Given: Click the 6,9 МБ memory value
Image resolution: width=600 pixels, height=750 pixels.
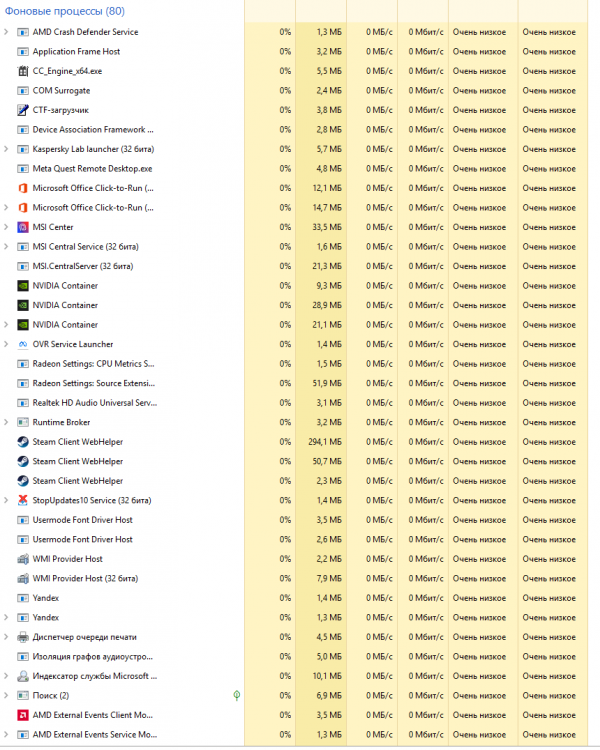Looking at the screenshot, I should 329,695.
